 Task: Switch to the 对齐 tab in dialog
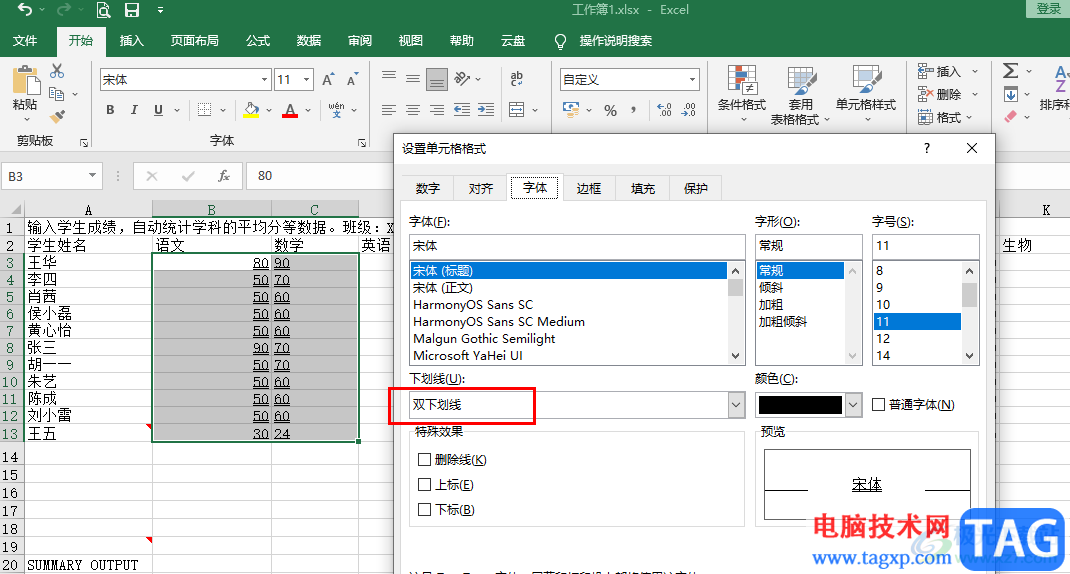click(480, 188)
